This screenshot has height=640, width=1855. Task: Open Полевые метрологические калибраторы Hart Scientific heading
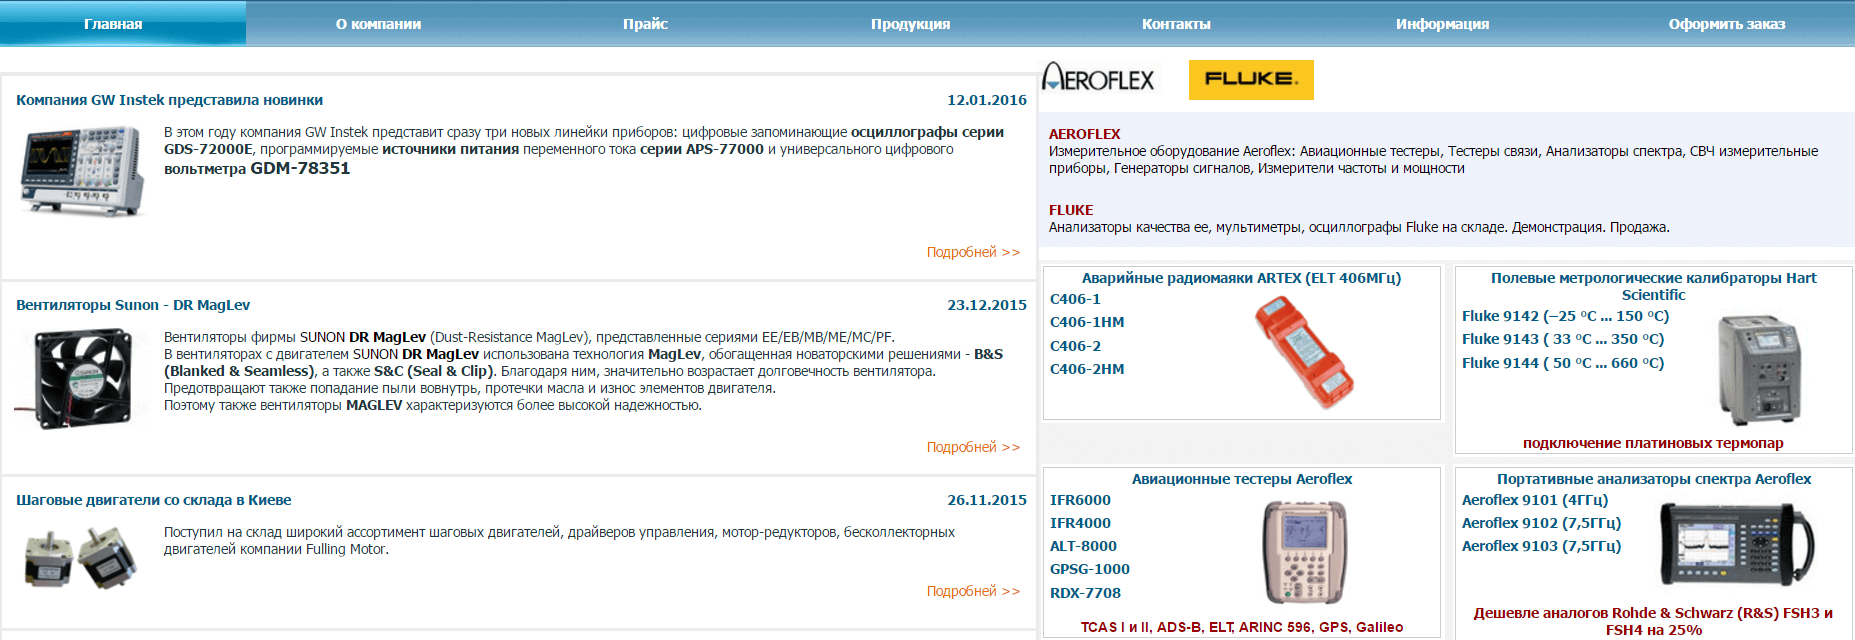tap(1653, 286)
